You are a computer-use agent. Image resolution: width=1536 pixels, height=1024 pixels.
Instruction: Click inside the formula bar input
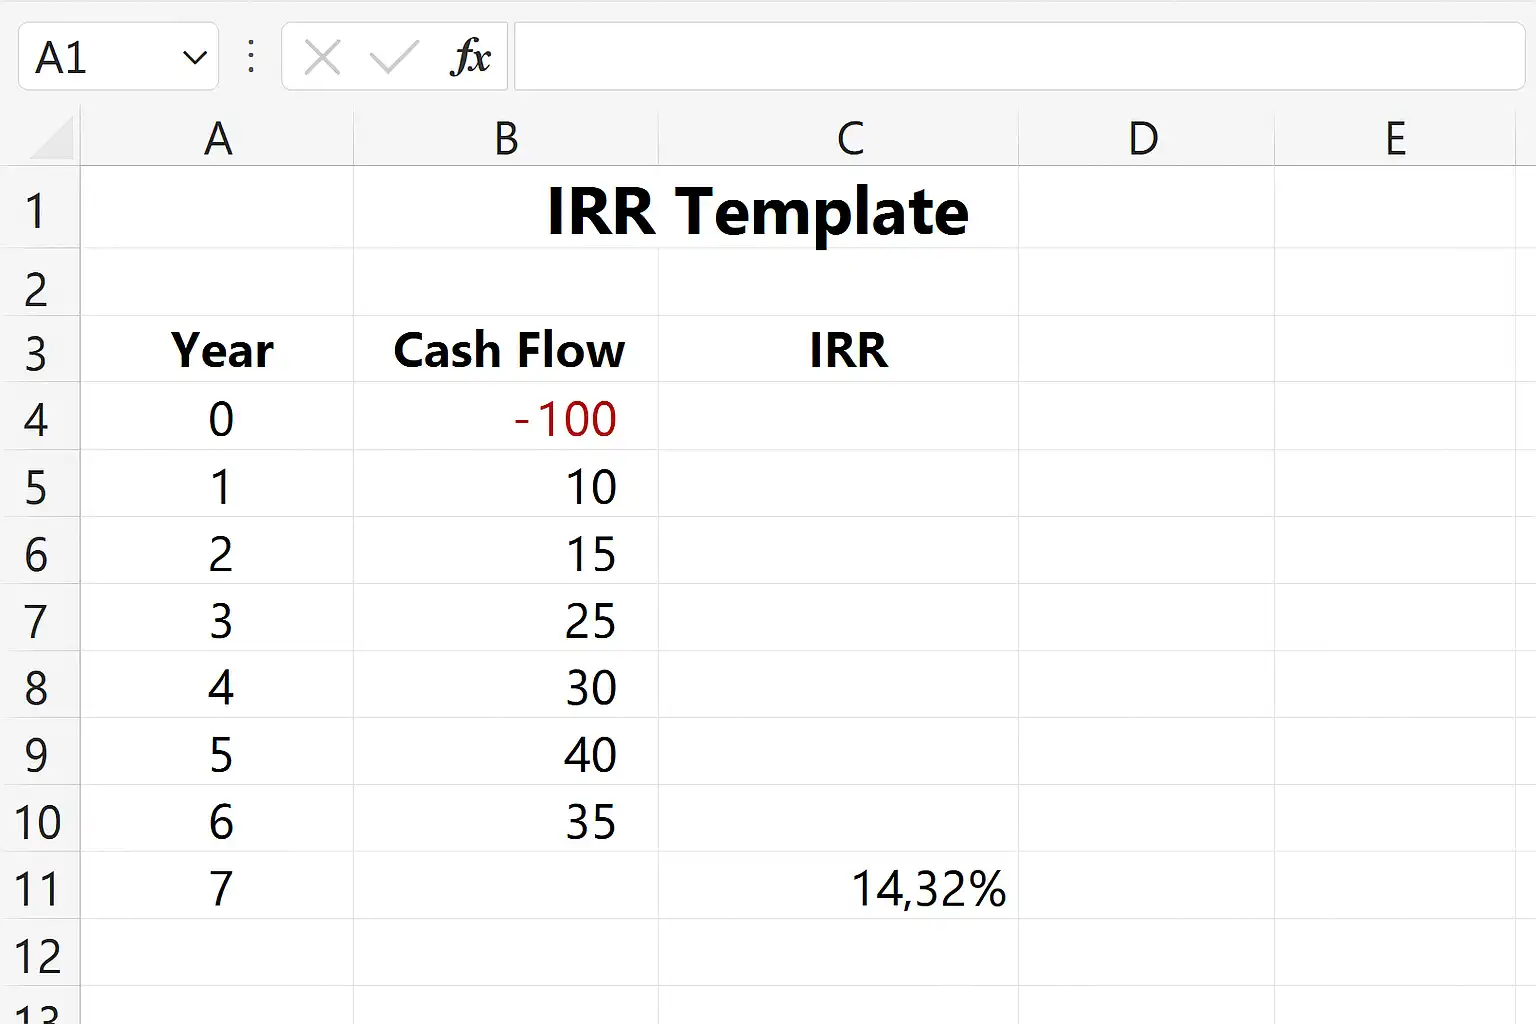(1019, 57)
